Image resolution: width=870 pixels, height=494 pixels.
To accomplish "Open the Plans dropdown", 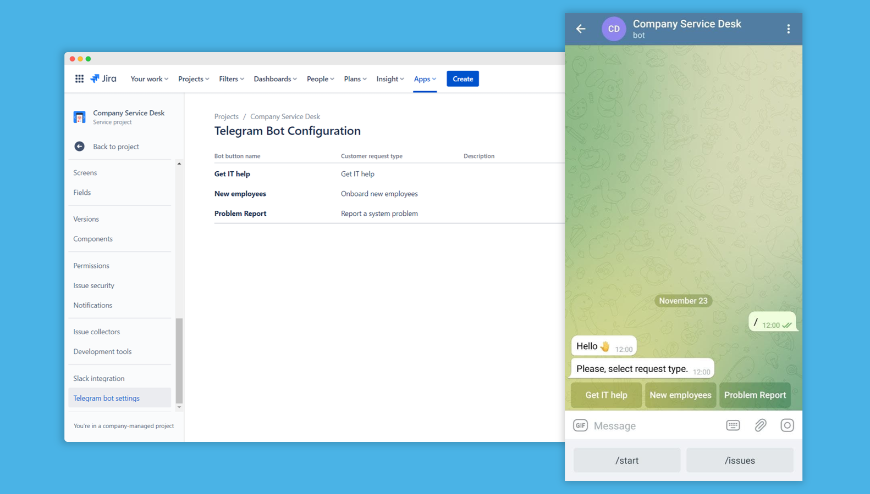I will (x=355, y=79).
